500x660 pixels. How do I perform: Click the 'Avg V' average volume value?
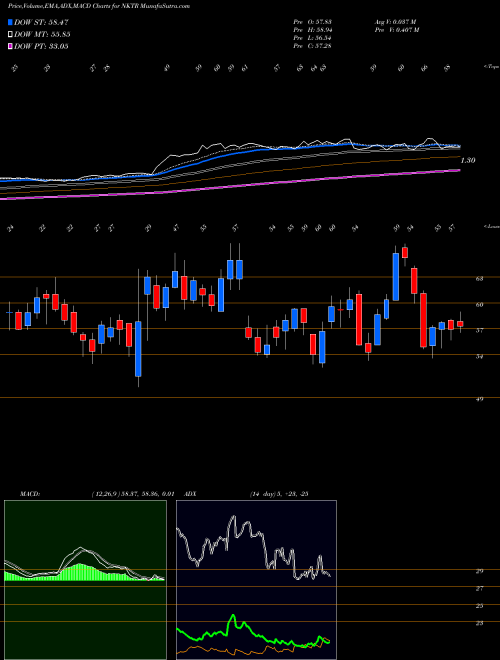pyautogui.click(x=396, y=22)
